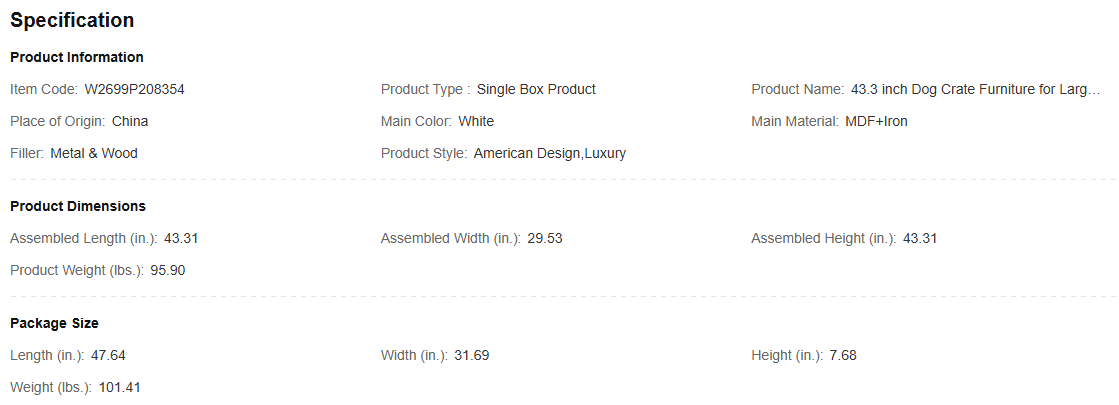Viewport: 1119px width, 405px height.
Task: Click Assembled Height value 43.31
Action: [920, 238]
